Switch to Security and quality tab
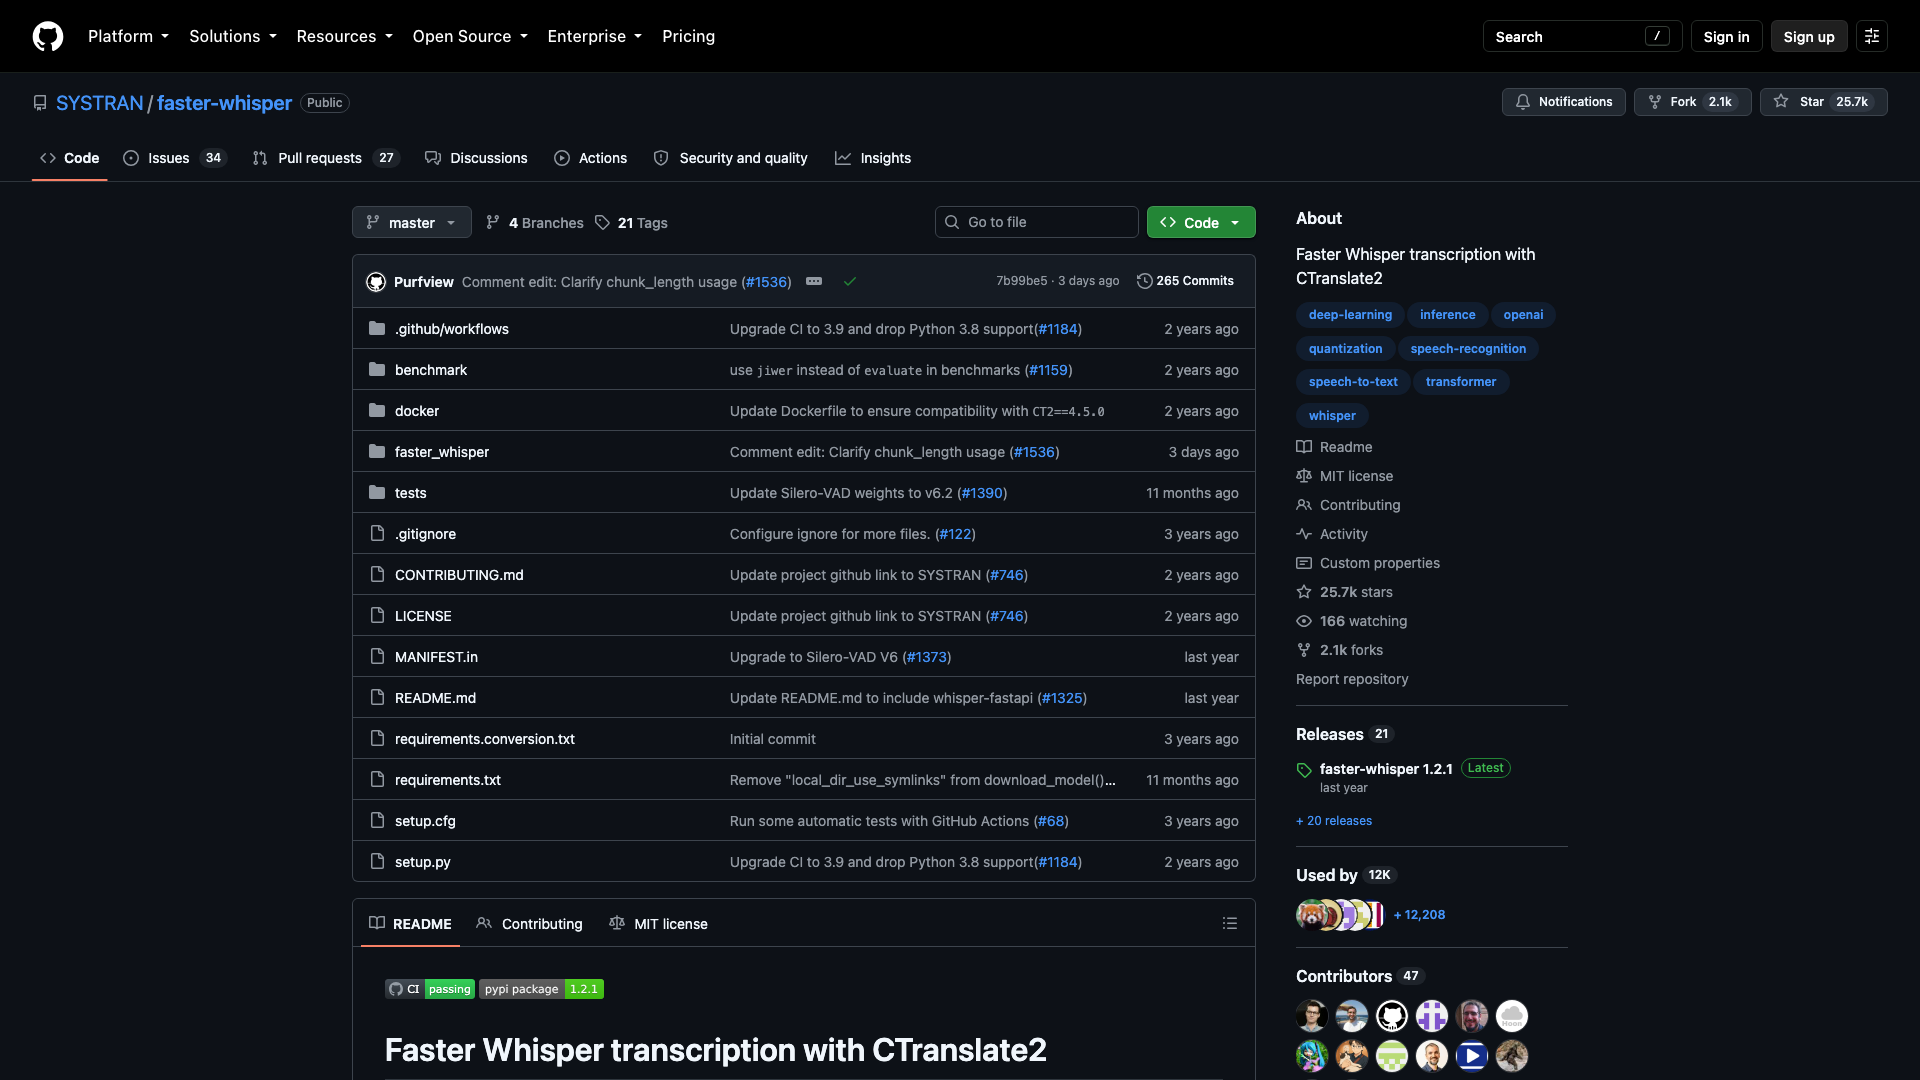The image size is (1920, 1080). tap(731, 158)
